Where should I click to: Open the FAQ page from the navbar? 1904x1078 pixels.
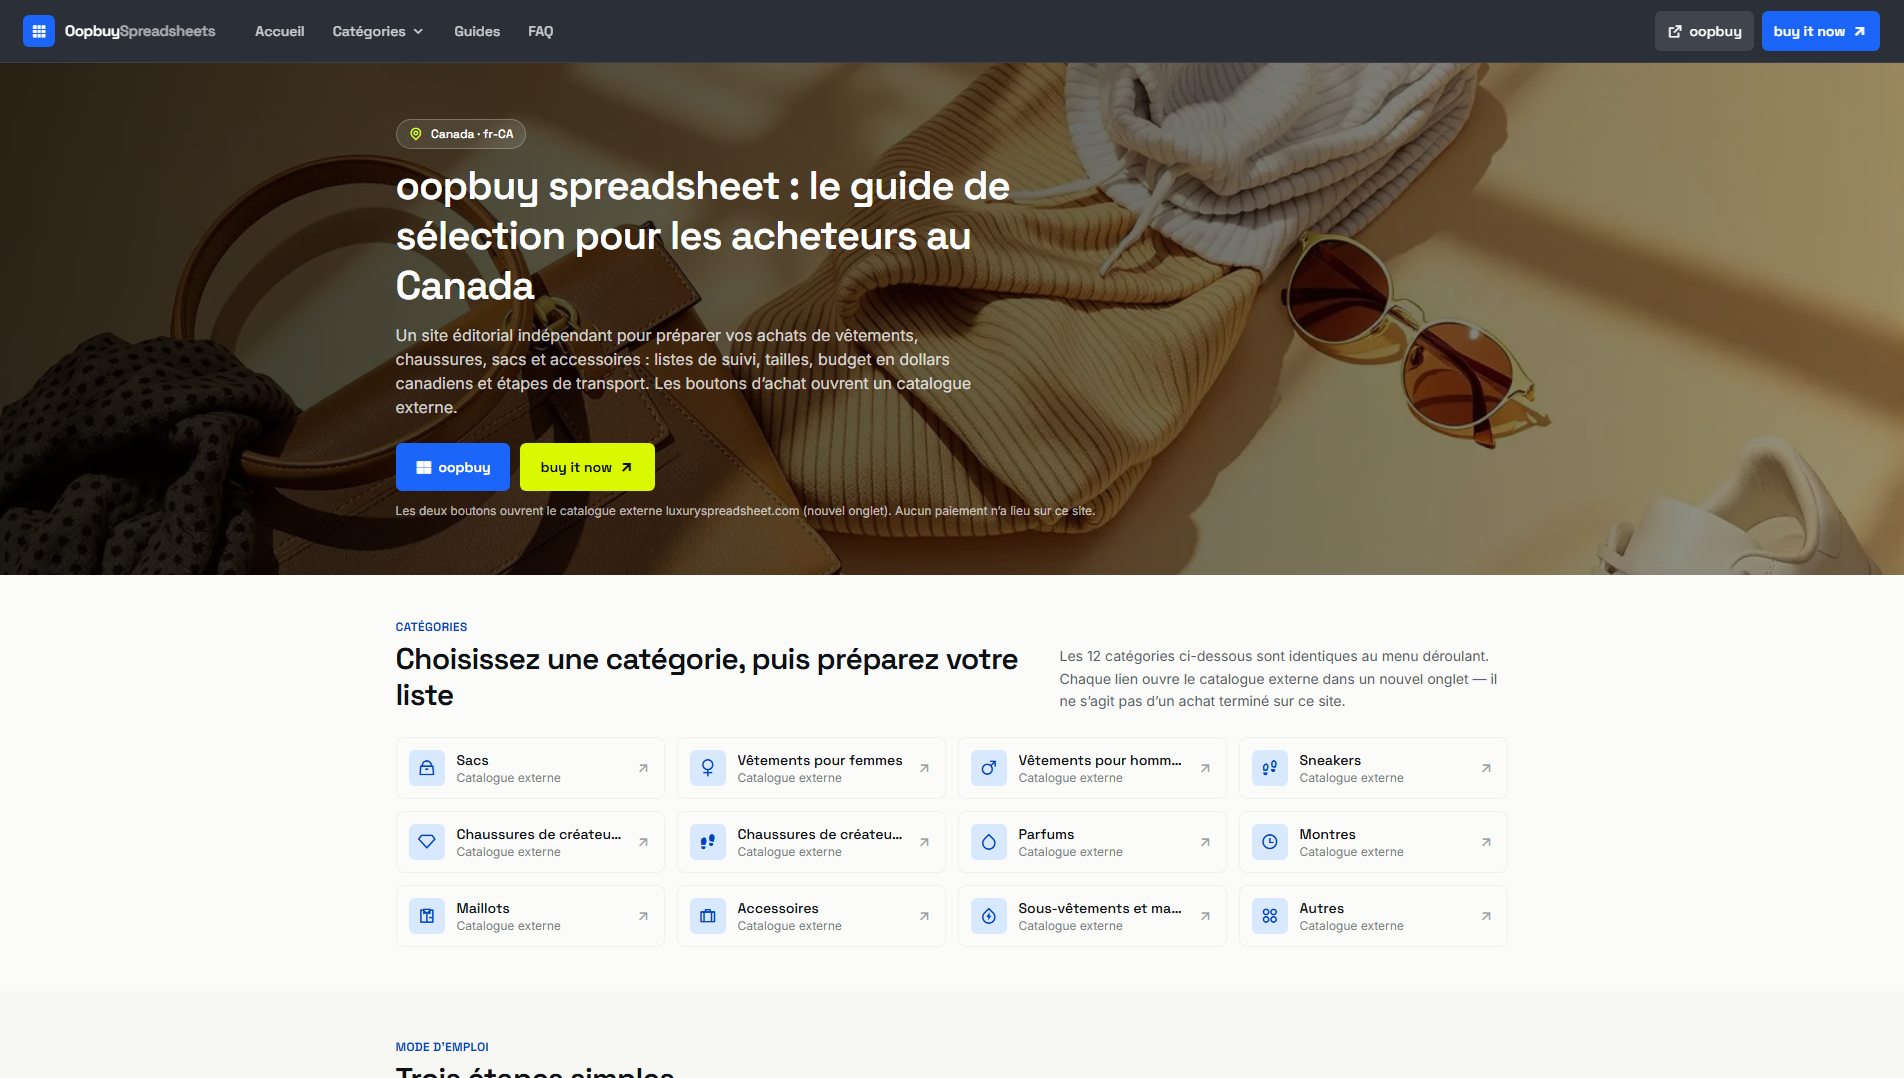[541, 31]
